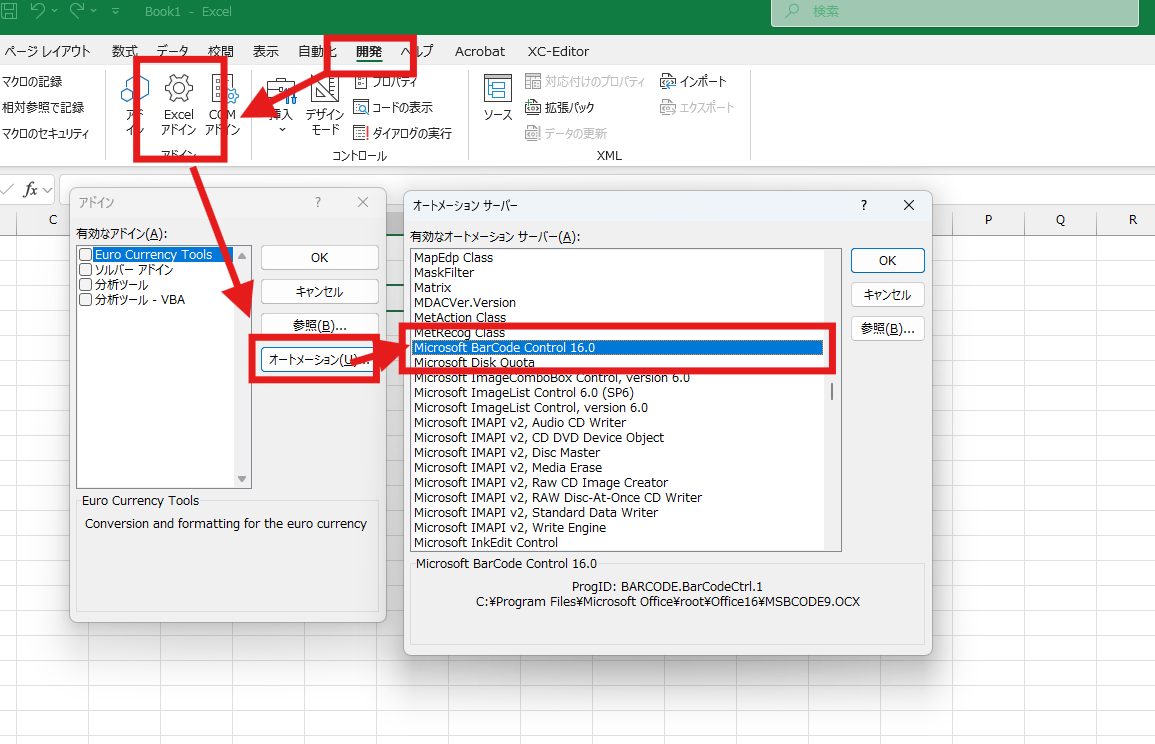Open the Insert controls dropdown

281,106
